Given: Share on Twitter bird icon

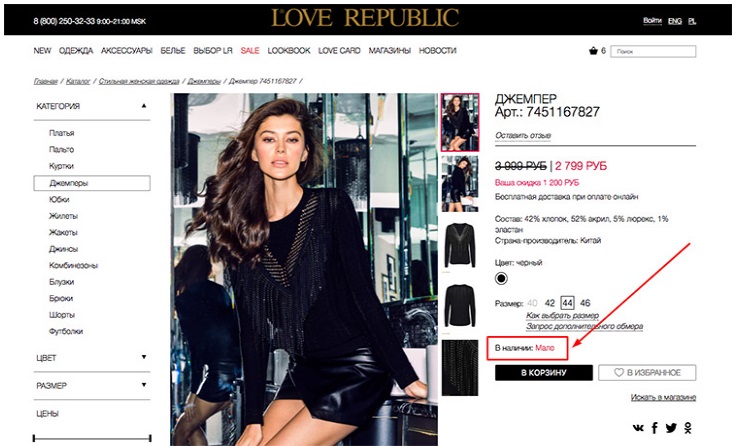Looking at the screenshot, I should (x=671, y=428).
